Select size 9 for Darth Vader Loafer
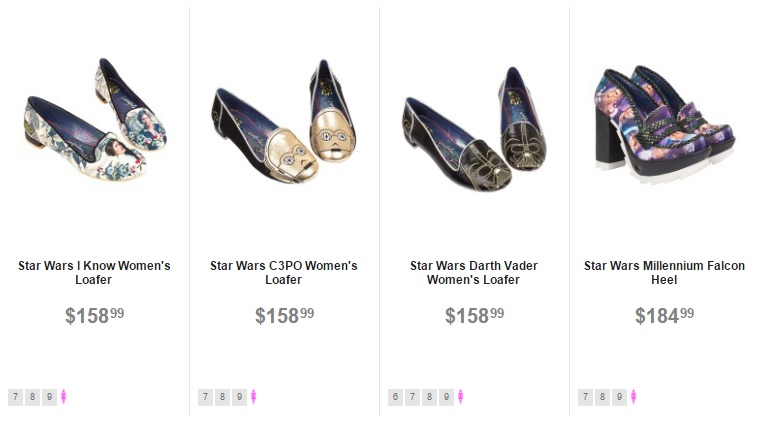Image resolution: width=769 pixels, height=421 pixels. [x=446, y=397]
